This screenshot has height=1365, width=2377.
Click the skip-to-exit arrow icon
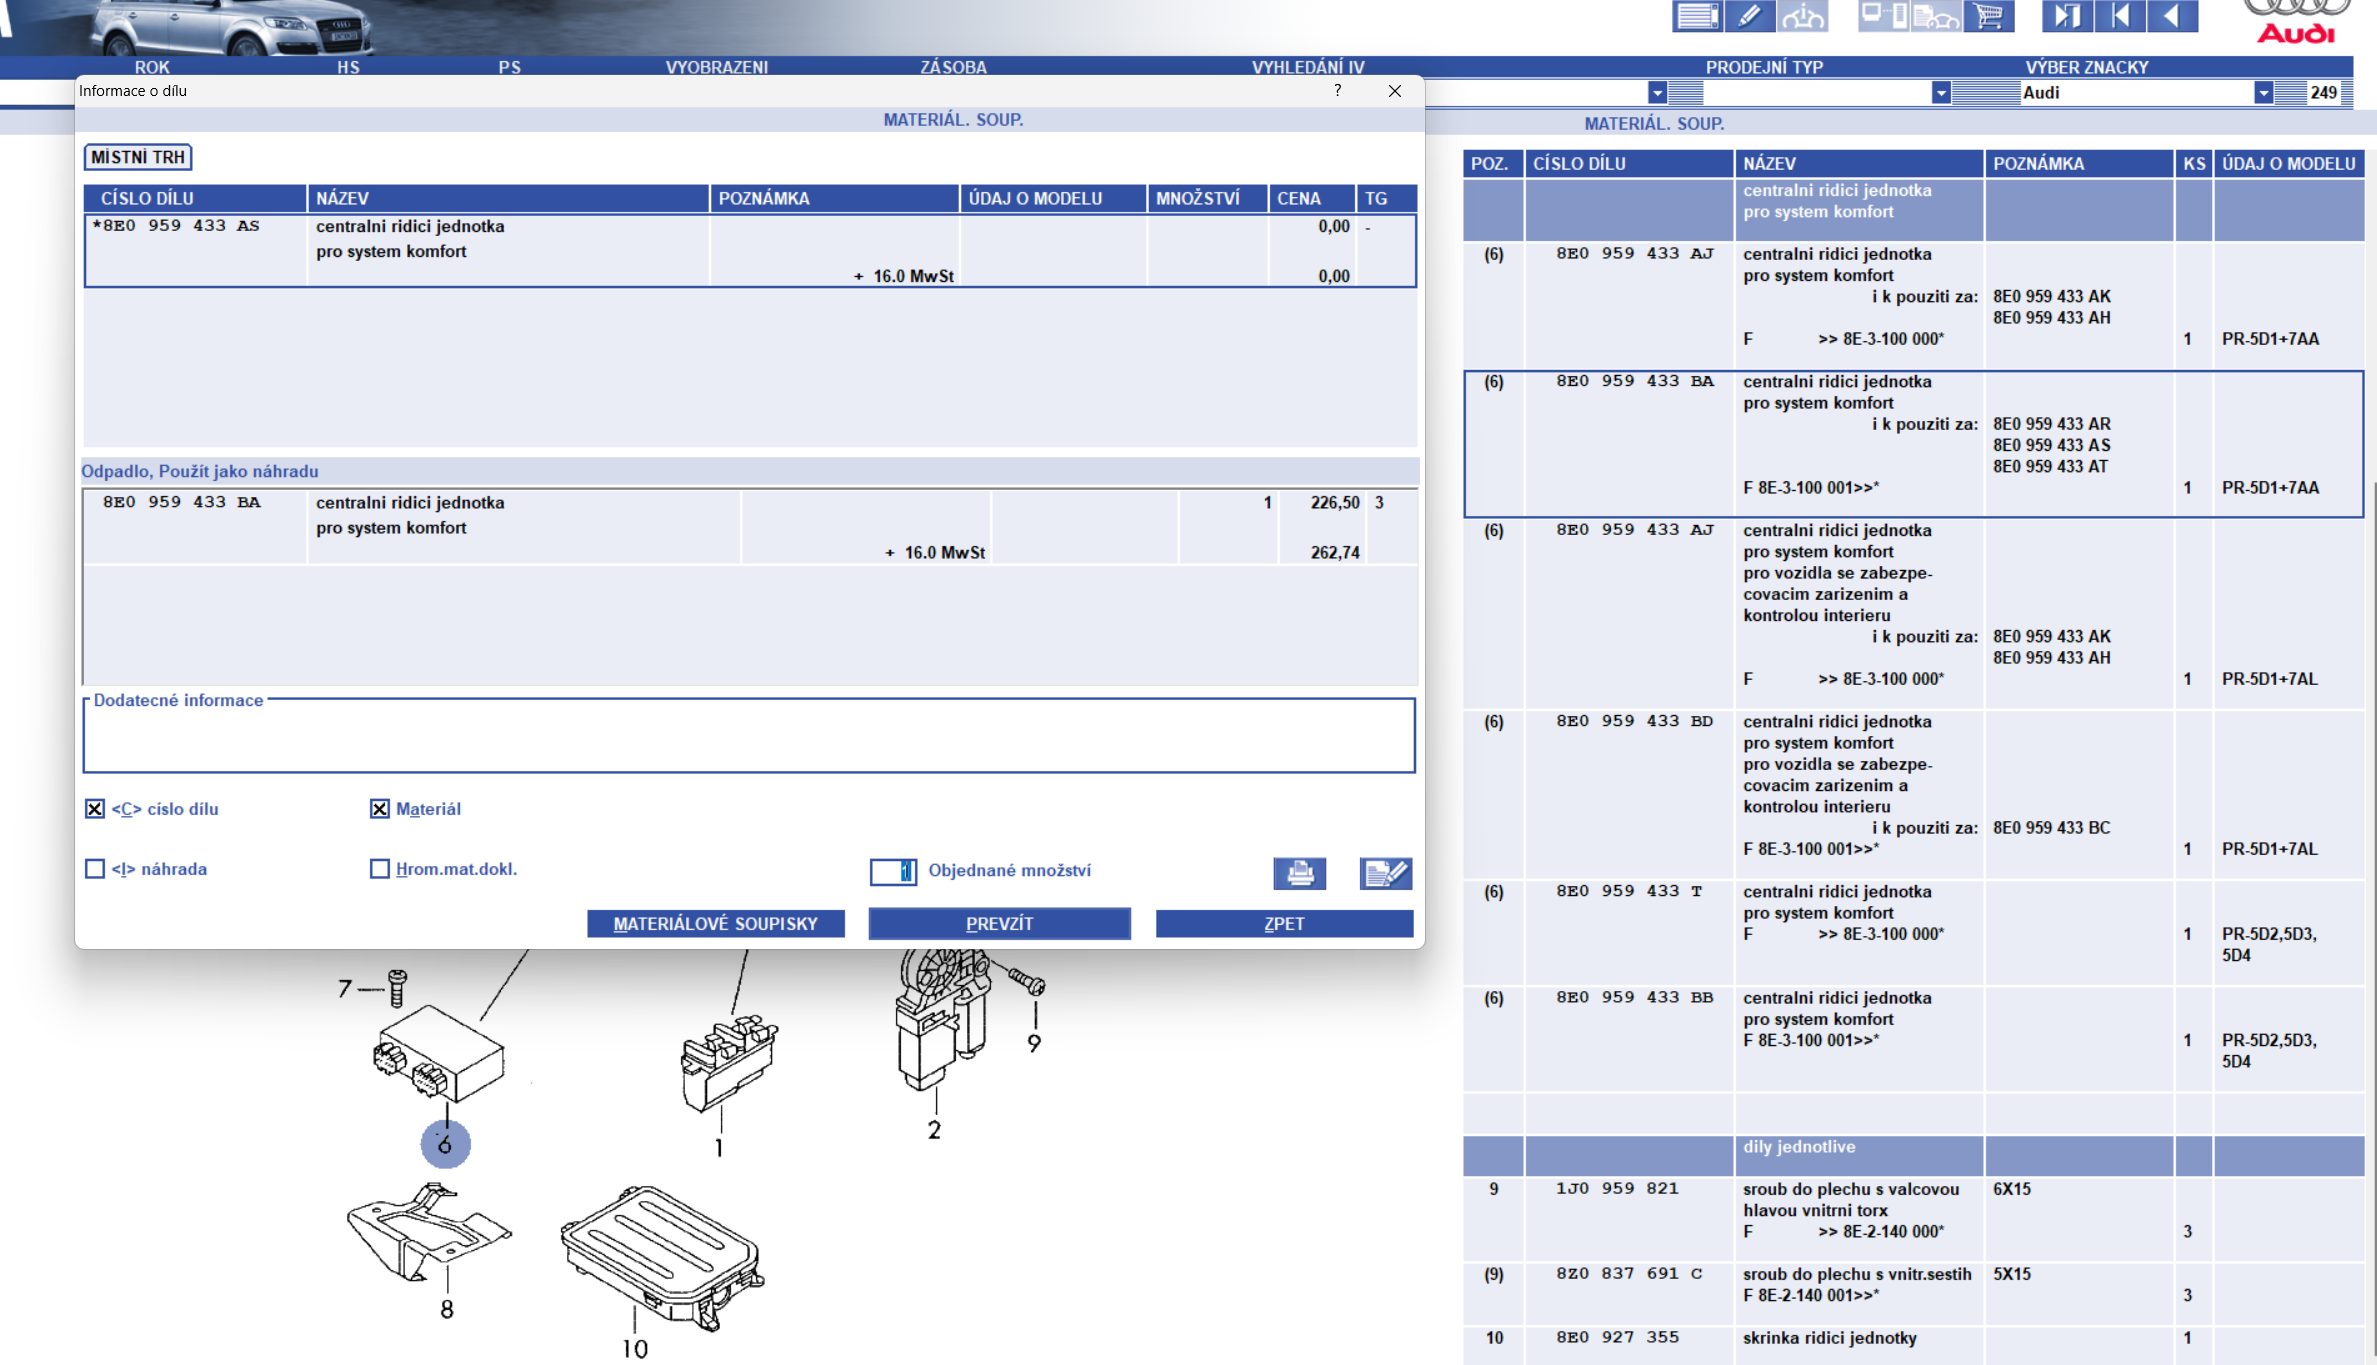(x=2066, y=16)
